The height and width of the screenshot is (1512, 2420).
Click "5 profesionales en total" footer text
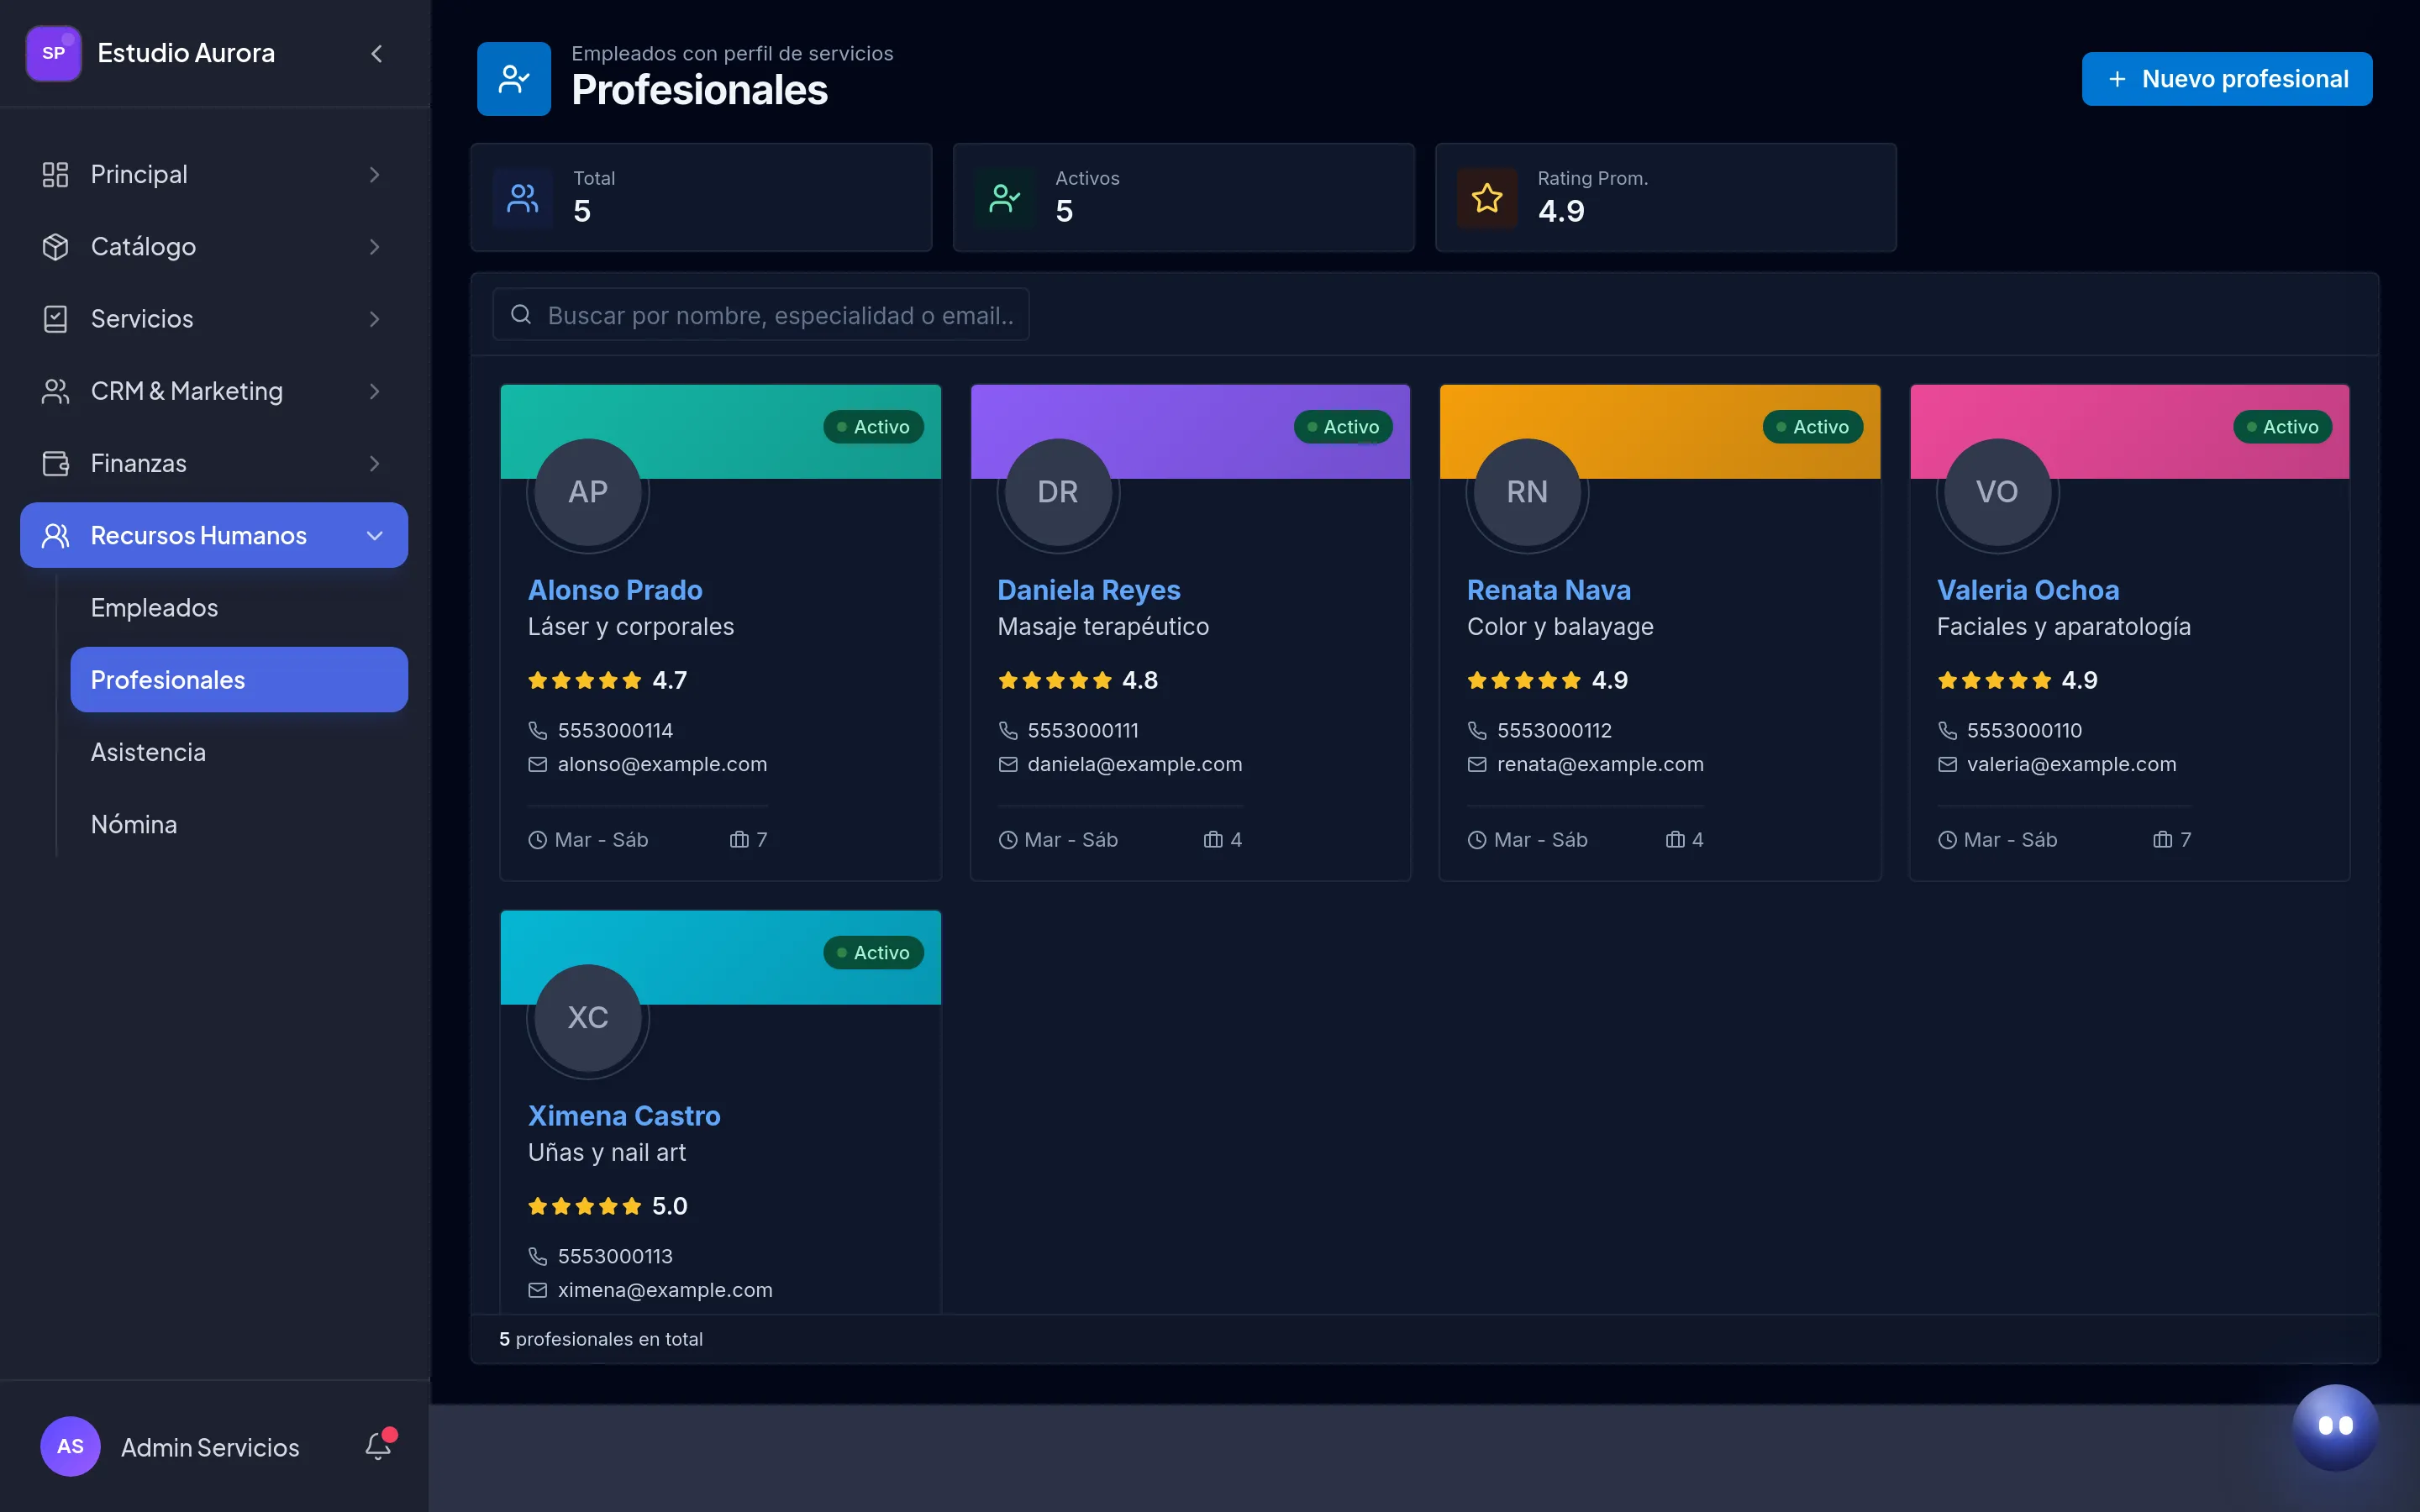[x=601, y=1339]
